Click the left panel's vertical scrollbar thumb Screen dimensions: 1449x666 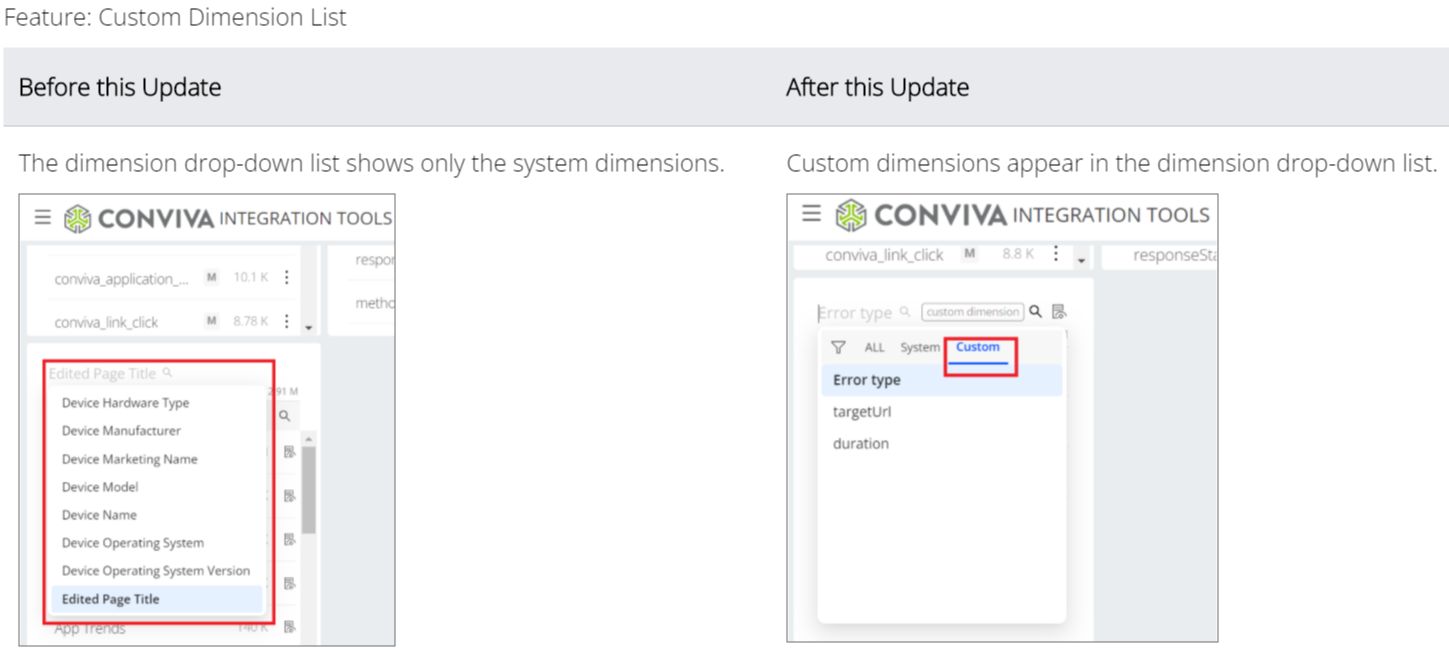[309, 490]
